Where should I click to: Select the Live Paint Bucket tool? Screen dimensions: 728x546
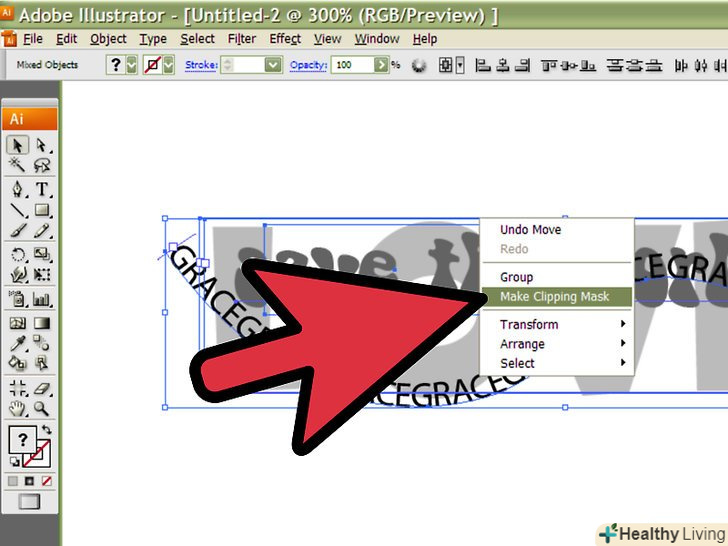click(18, 363)
